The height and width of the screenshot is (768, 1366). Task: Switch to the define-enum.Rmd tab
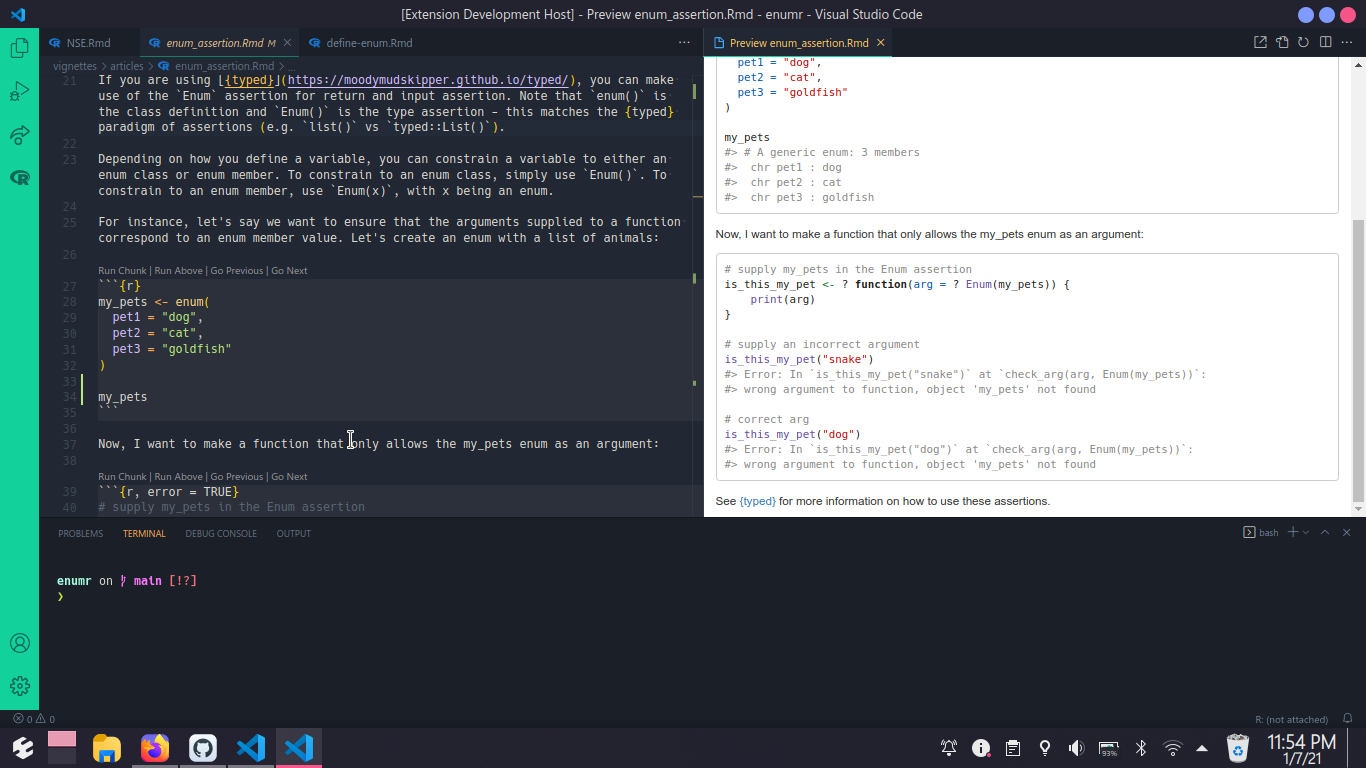369,43
